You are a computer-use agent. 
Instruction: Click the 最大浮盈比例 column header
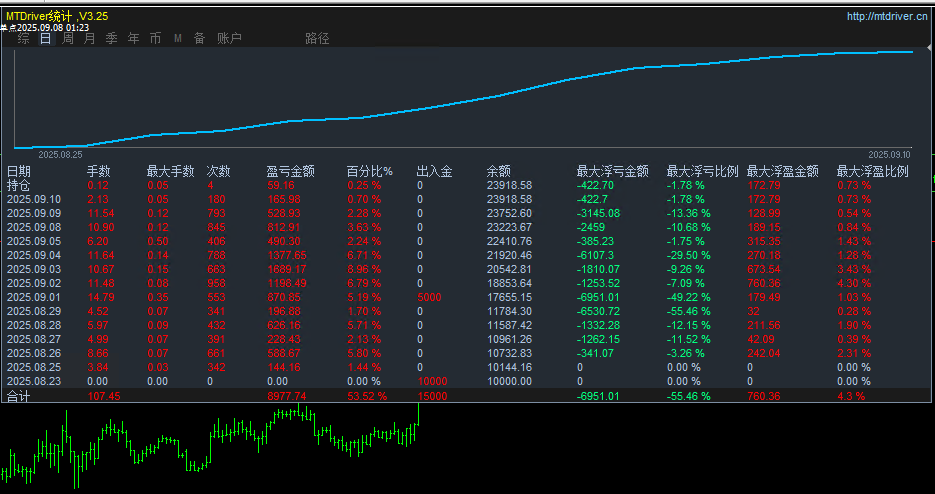pyautogui.click(x=872, y=172)
